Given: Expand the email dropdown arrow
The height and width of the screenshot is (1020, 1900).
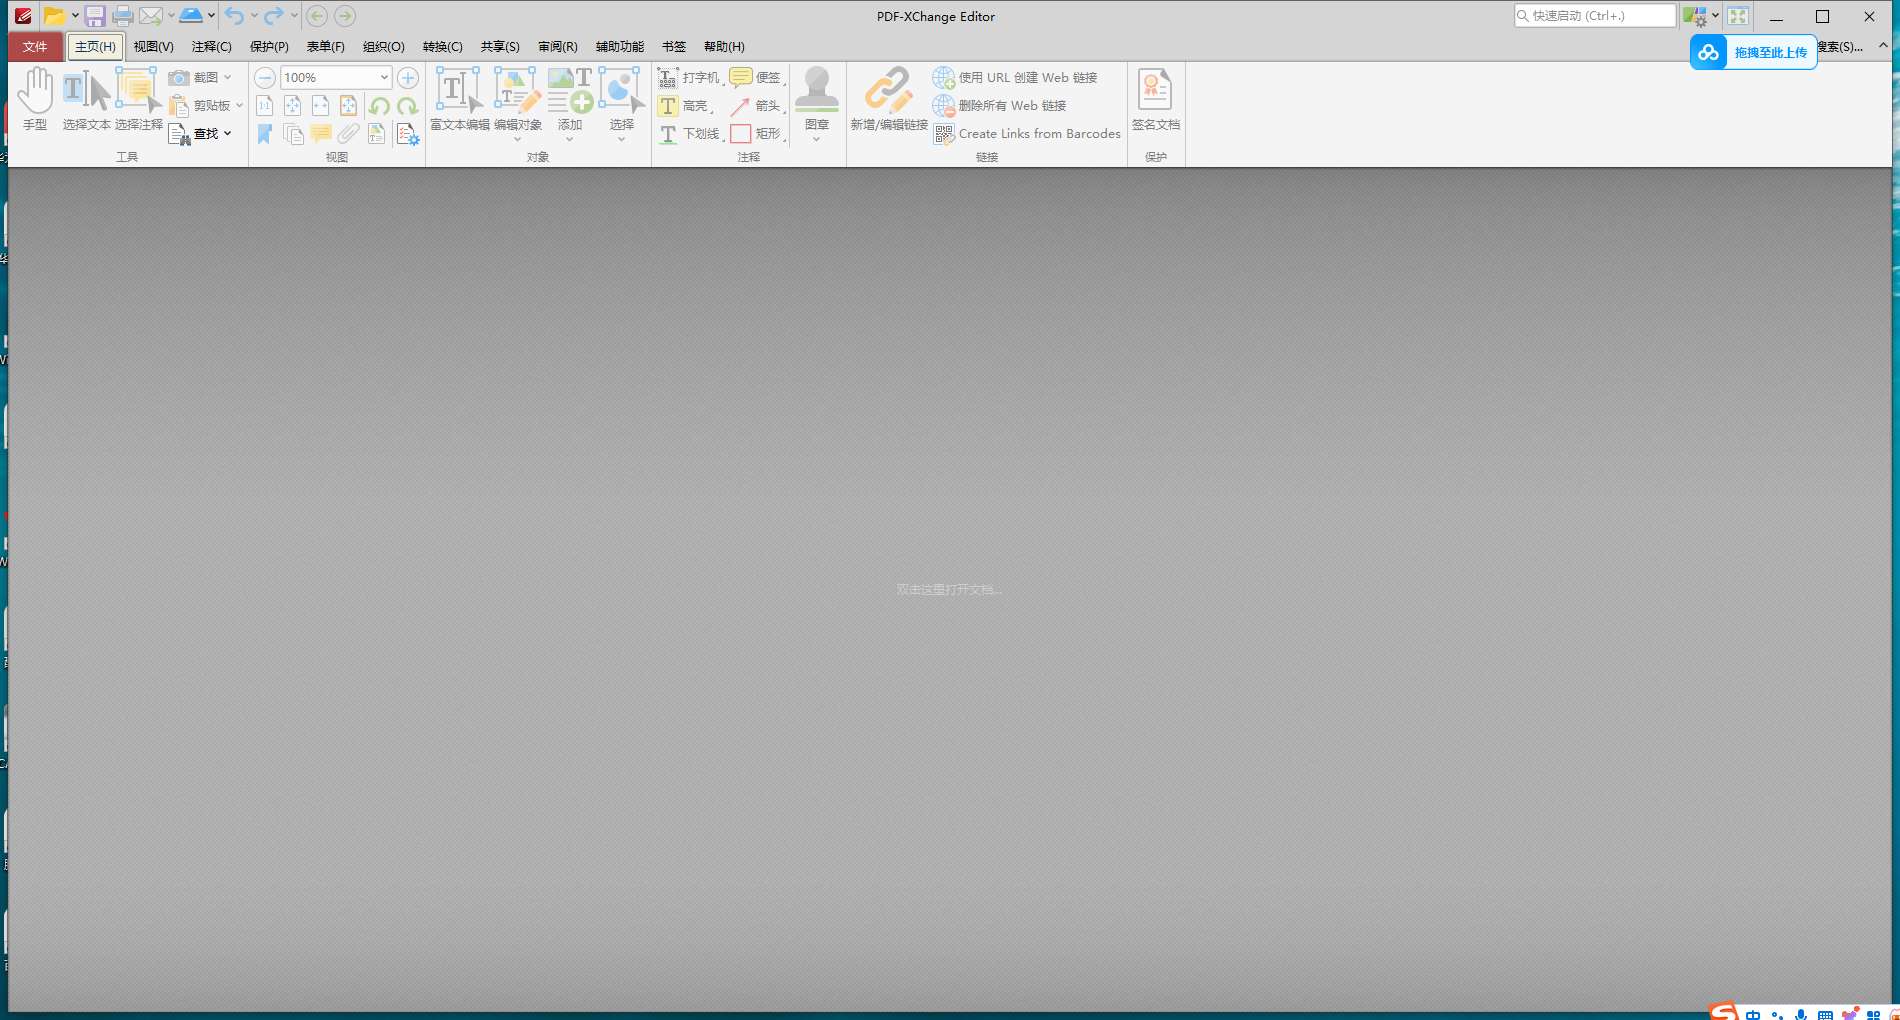Looking at the screenshot, I should pos(172,16).
